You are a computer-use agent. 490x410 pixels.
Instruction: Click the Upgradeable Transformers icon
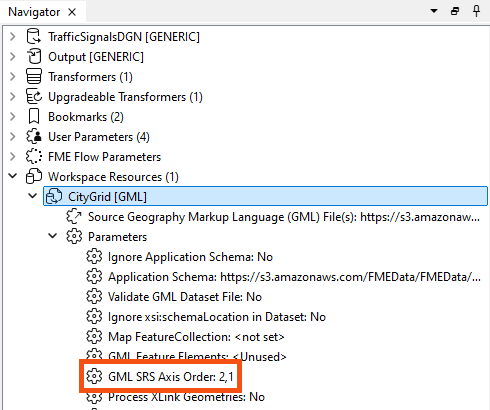(x=34, y=97)
